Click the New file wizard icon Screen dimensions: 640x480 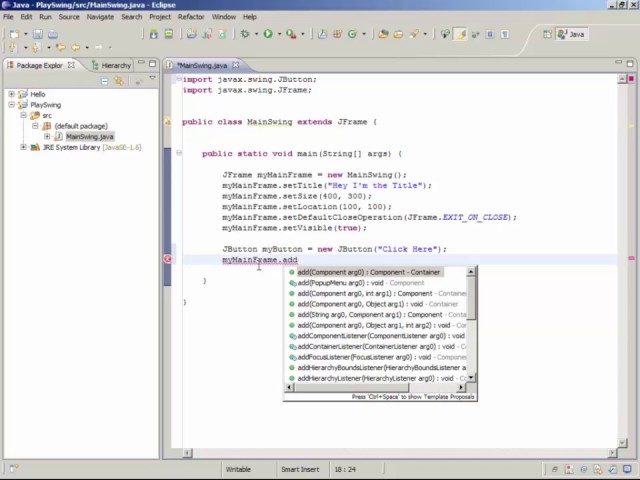[x=14, y=34]
